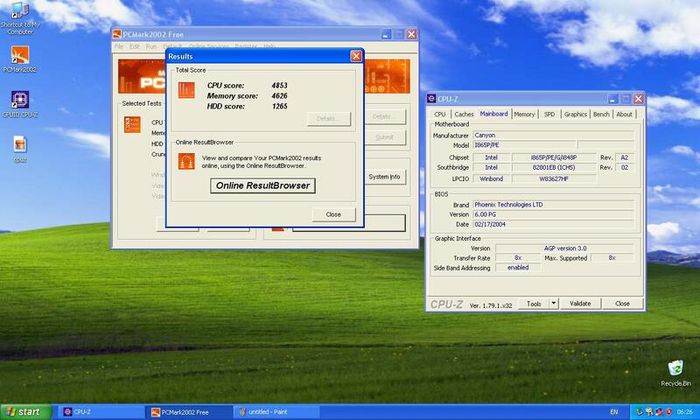Click Close in the Results dialog
700x420 pixels.
click(x=333, y=214)
